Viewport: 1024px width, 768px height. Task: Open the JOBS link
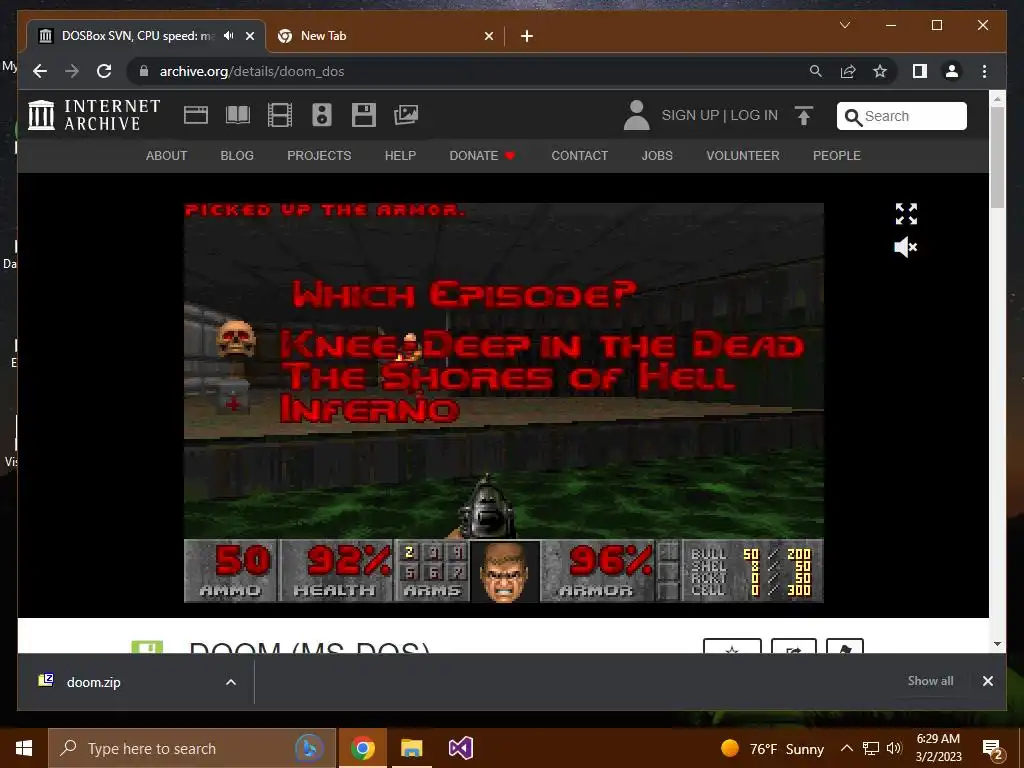(x=657, y=155)
